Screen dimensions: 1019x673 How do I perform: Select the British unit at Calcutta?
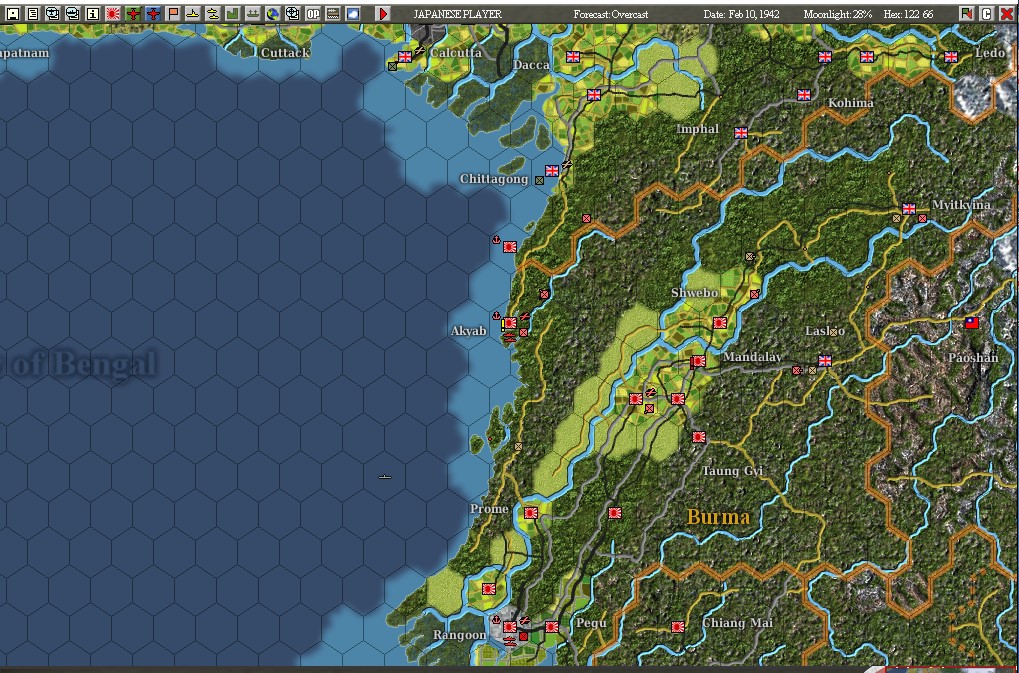click(405, 57)
